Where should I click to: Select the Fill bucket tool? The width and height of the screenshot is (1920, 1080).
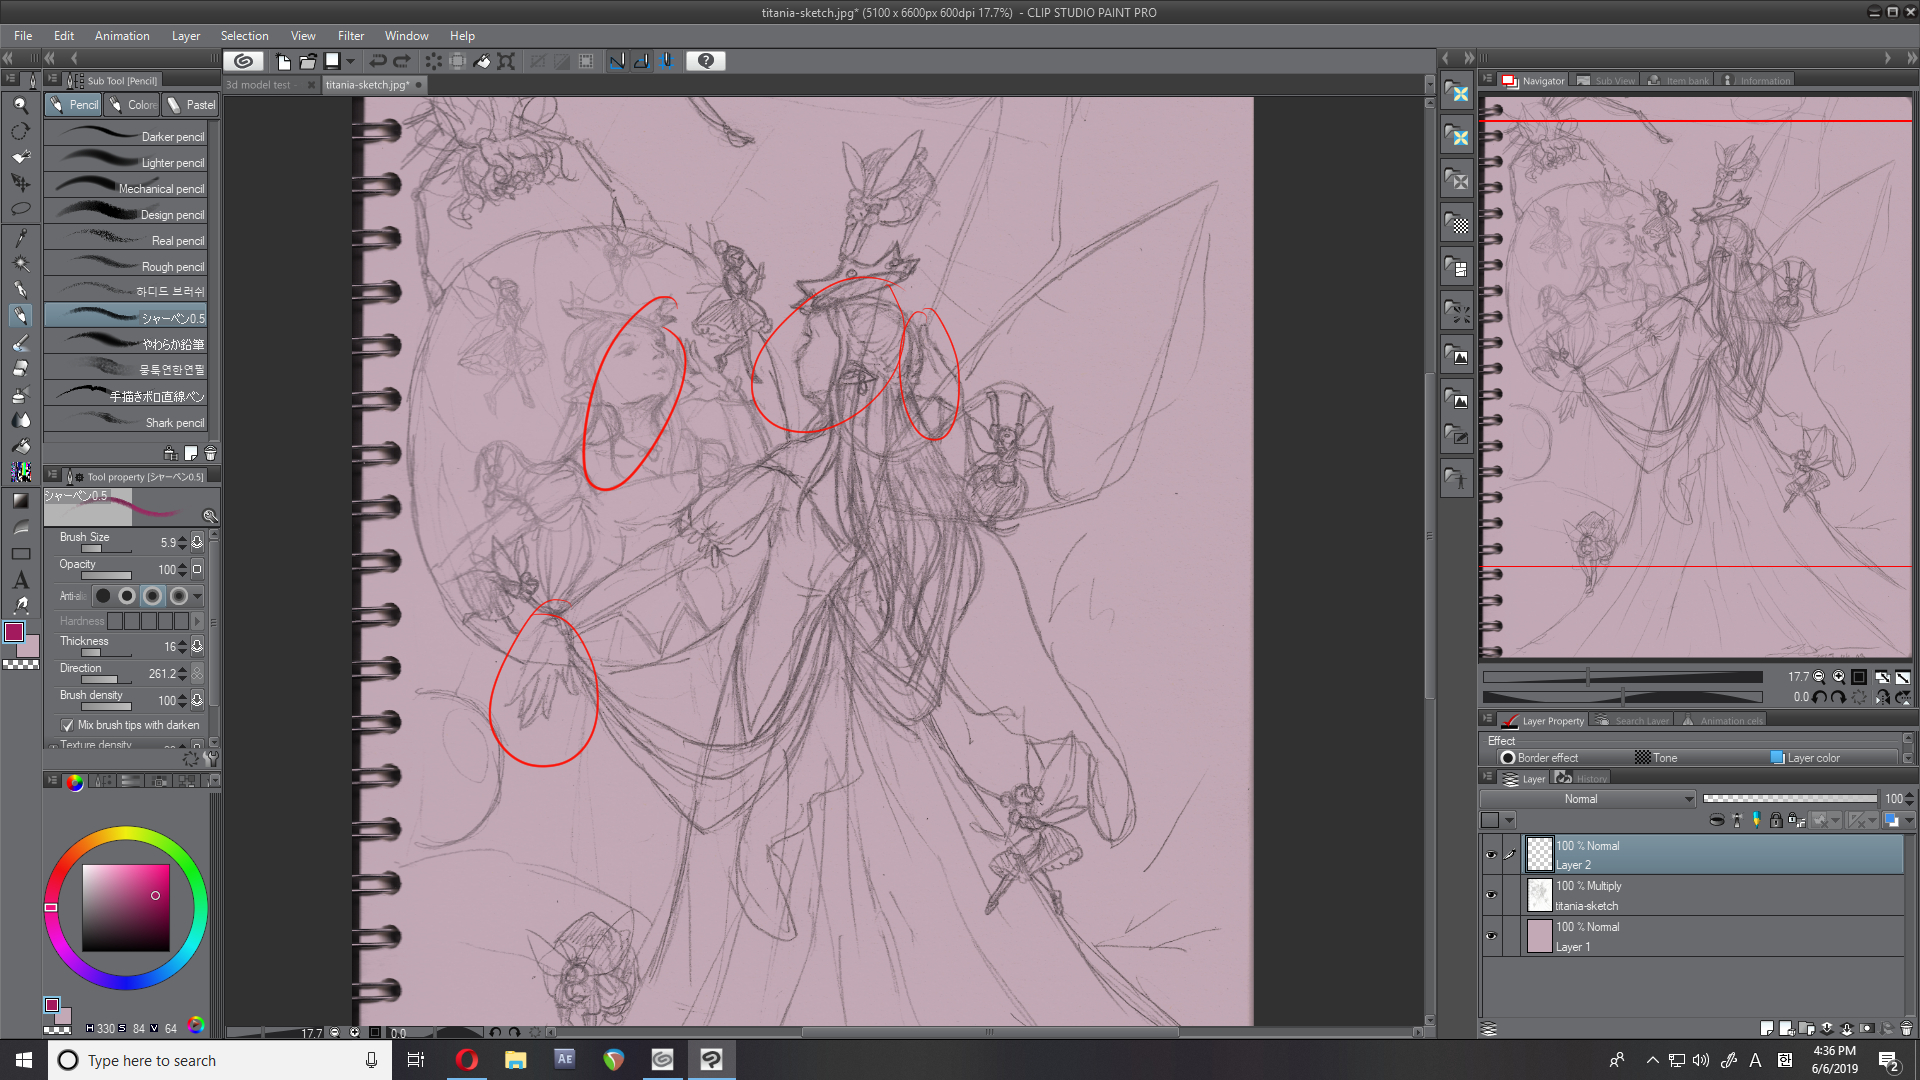tap(20, 447)
